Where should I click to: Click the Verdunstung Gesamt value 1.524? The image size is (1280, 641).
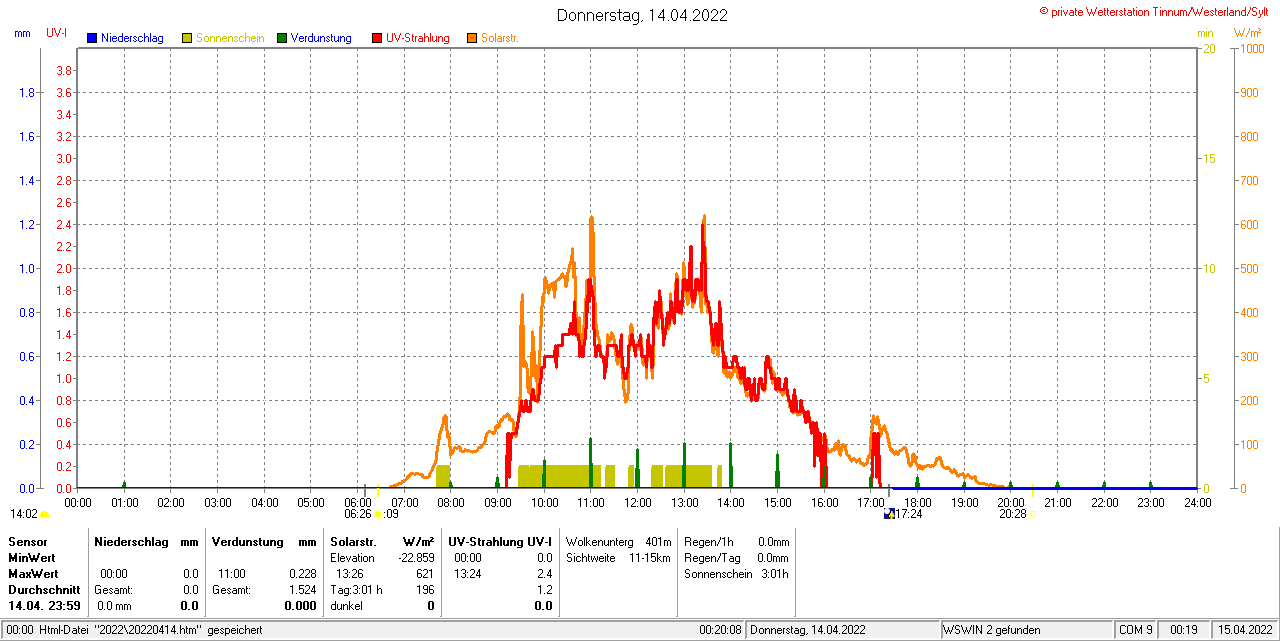[302, 590]
